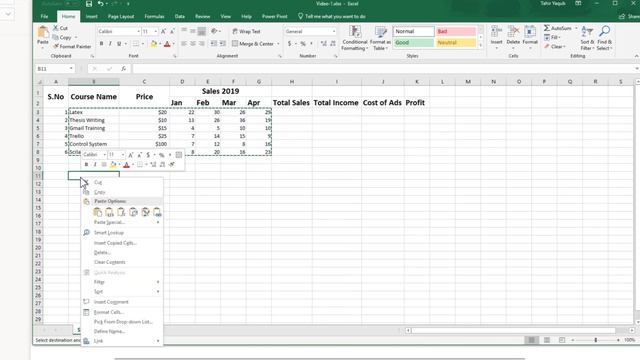Click ribbon red font color button
640x360 pixels.
167,44
